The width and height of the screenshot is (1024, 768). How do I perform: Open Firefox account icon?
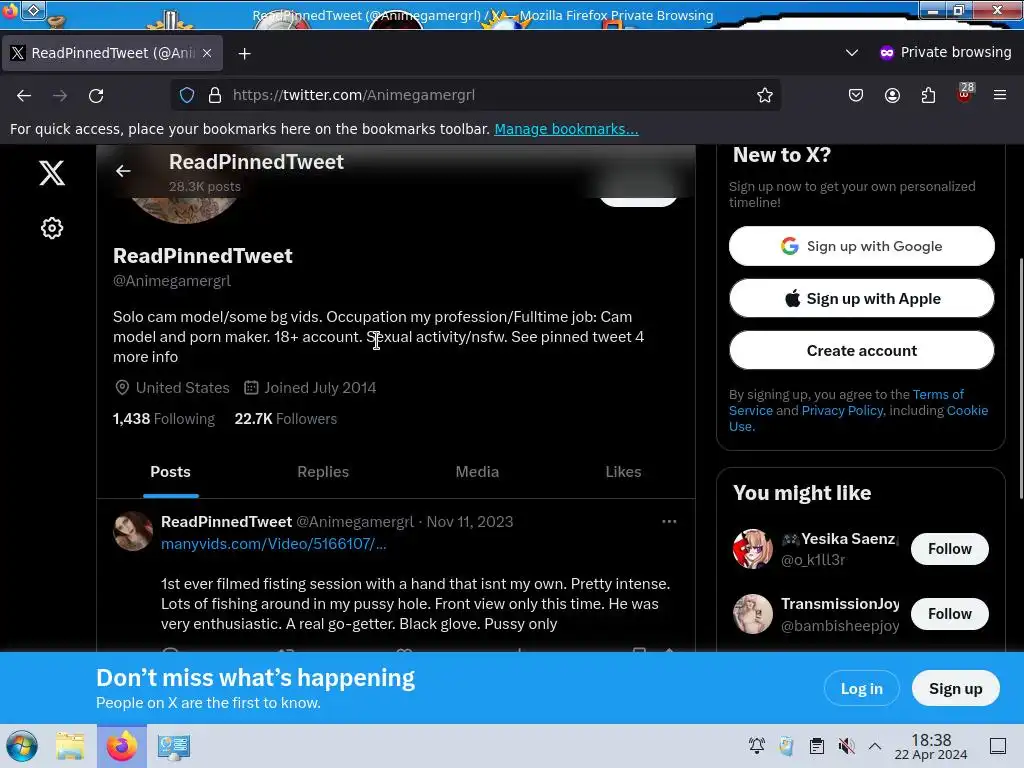(x=892, y=95)
